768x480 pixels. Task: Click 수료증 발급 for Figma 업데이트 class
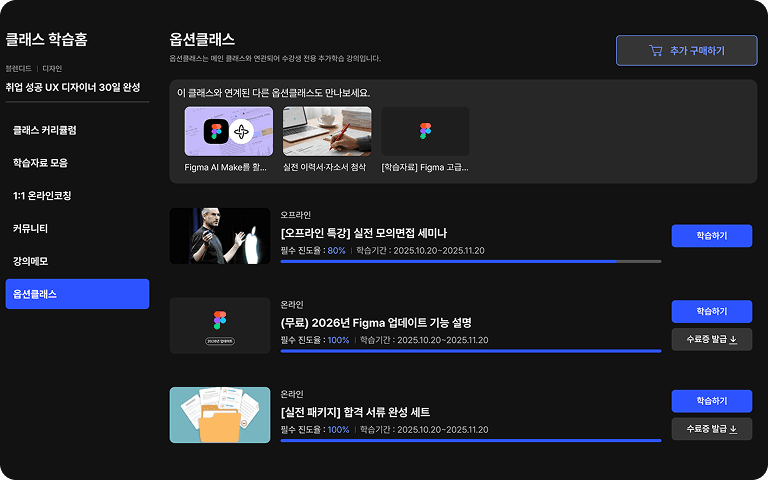click(x=712, y=339)
